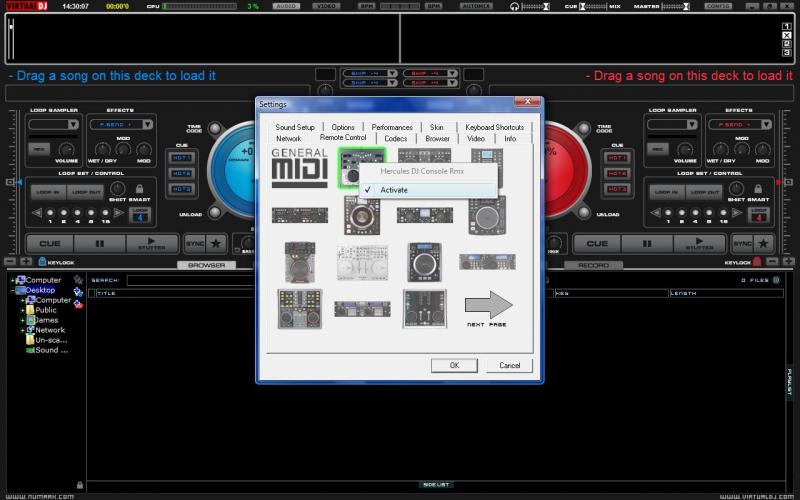Expand the Network tree node

pos(22,330)
